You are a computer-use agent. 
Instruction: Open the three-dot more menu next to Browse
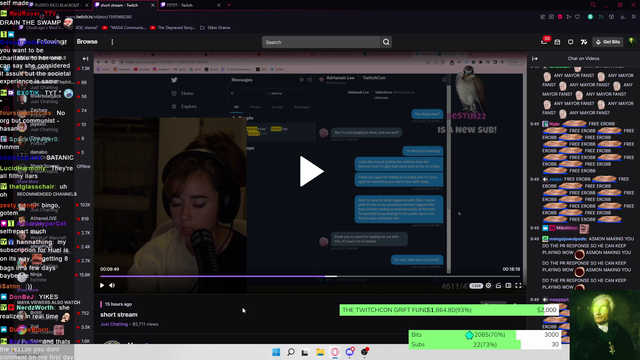point(112,42)
